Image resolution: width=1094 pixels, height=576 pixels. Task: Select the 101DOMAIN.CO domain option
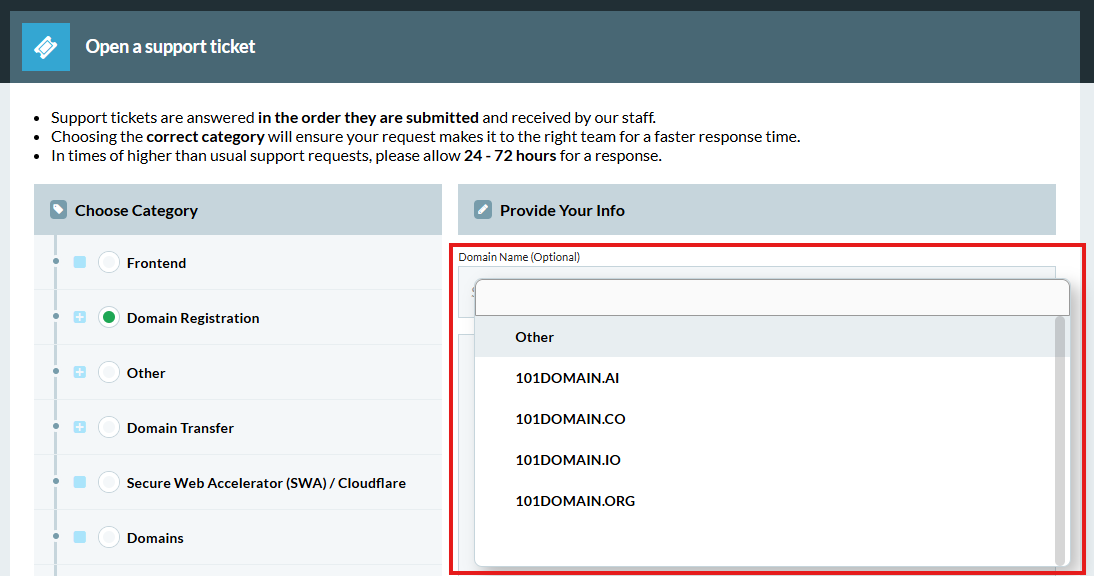tap(570, 419)
